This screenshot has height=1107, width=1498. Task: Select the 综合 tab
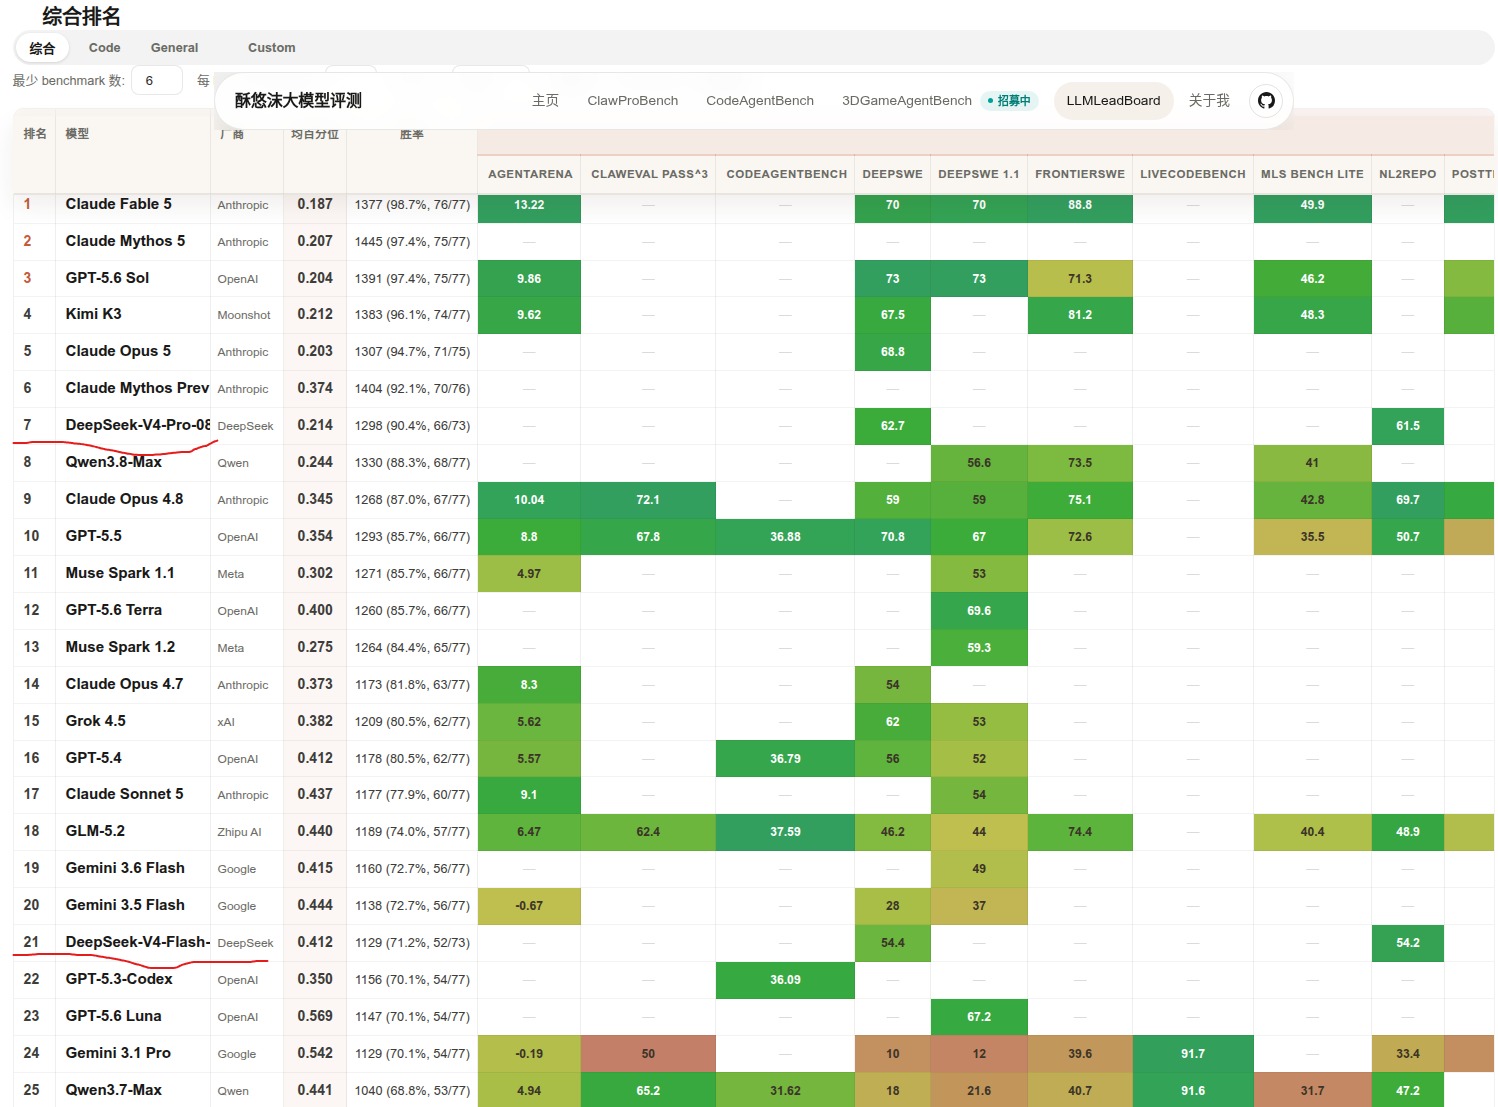coord(42,48)
